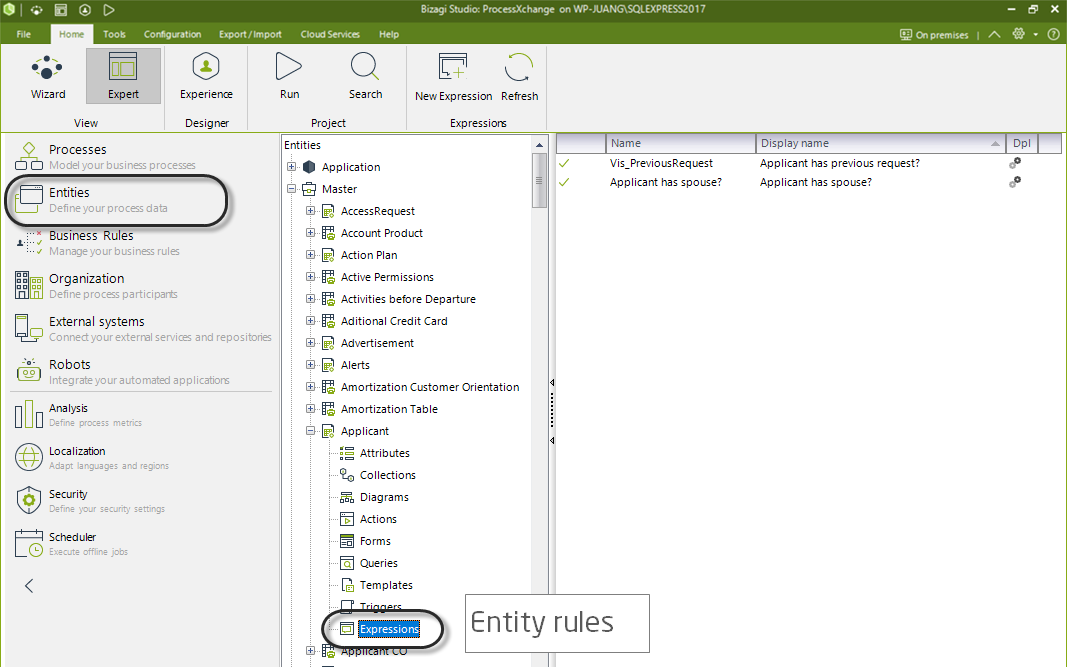Screen dimensions: 1067x667
Task: Expand the AccessRequest entity
Action: click(310, 211)
